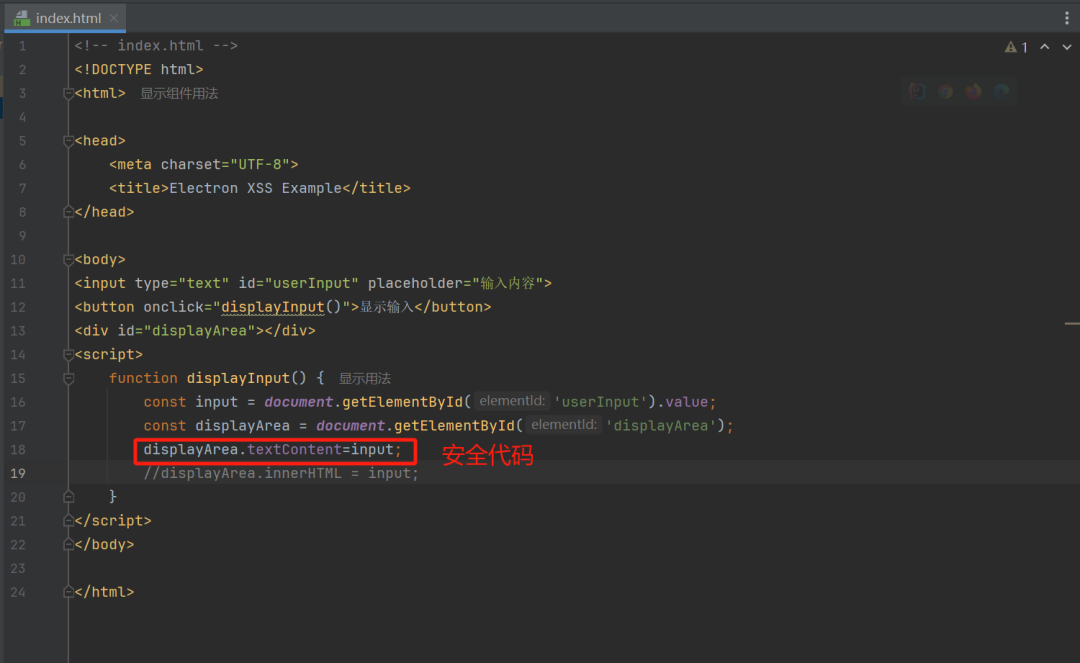Open the editor tab kebab menu
This screenshot has width=1080, height=663.
point(1067,19)
